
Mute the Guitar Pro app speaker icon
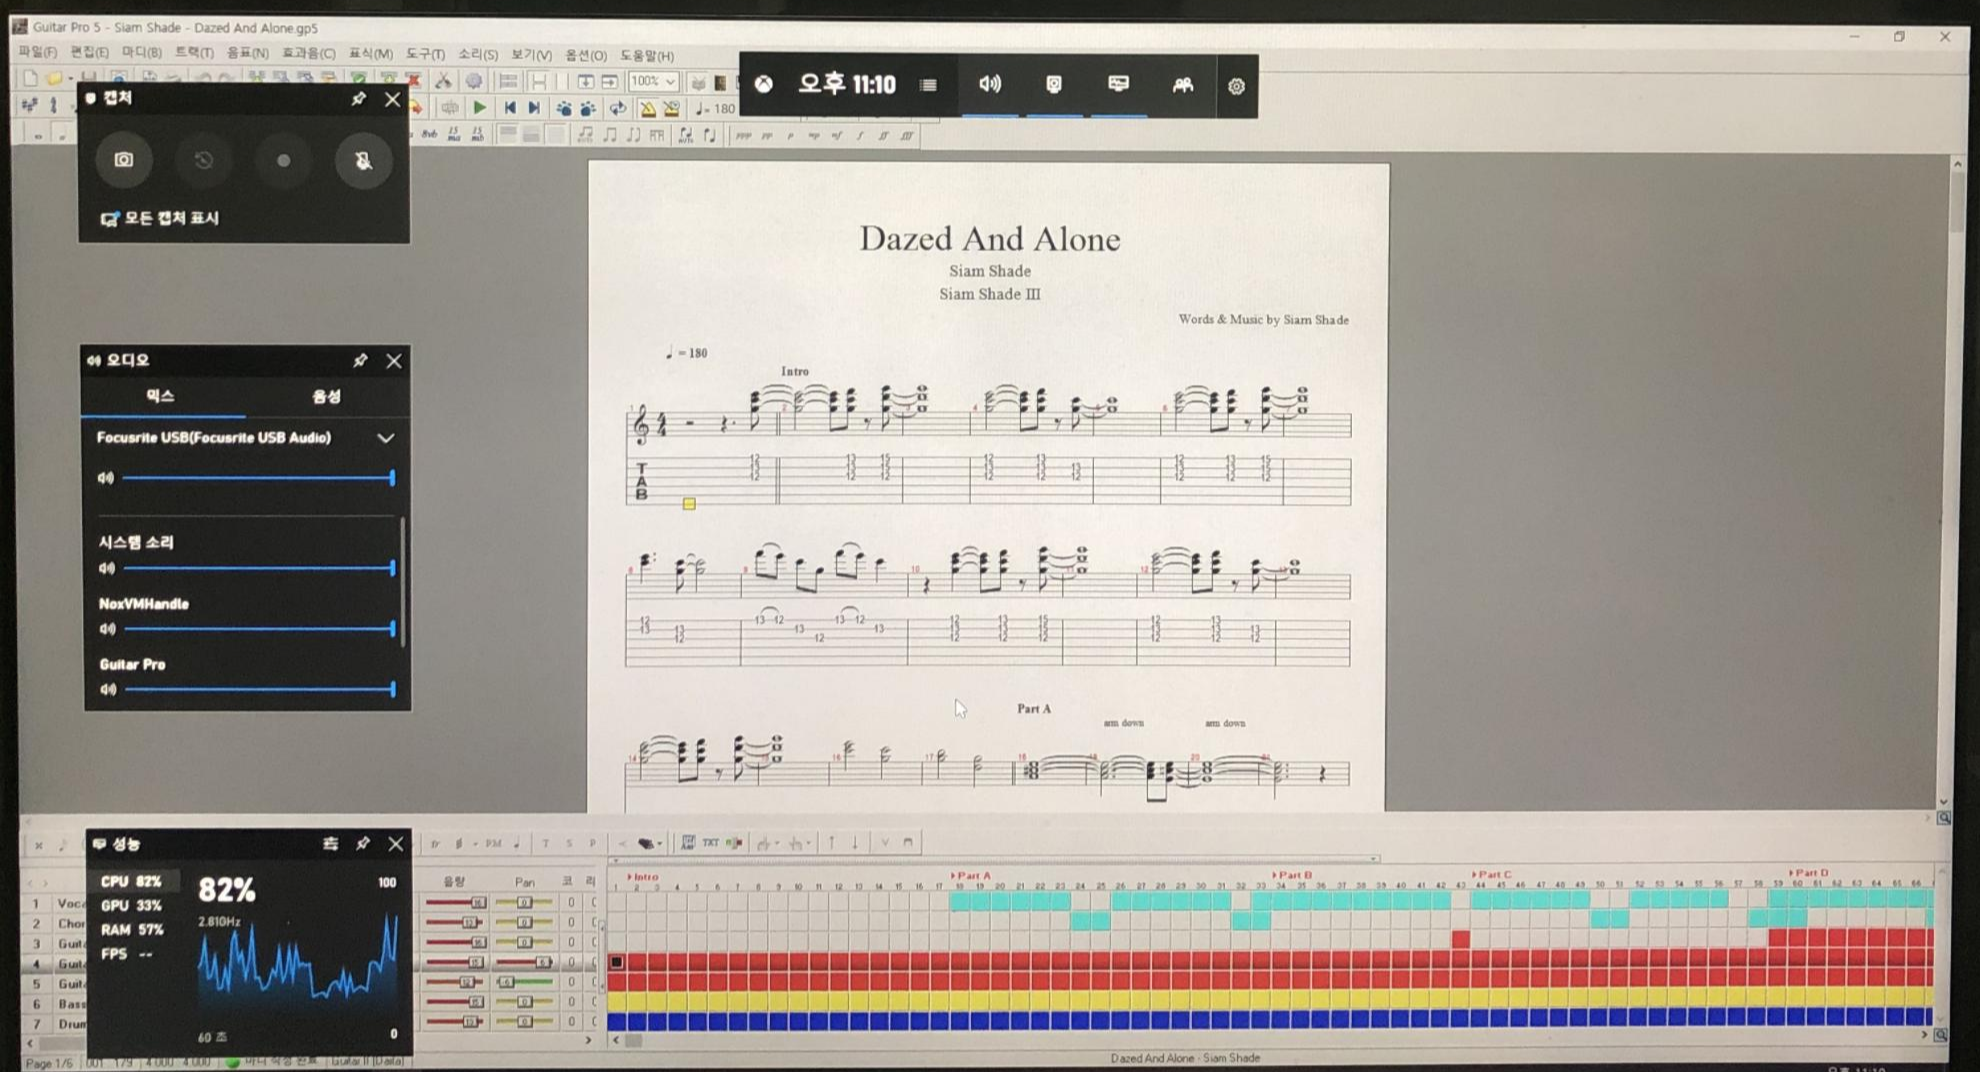point(107,689)
